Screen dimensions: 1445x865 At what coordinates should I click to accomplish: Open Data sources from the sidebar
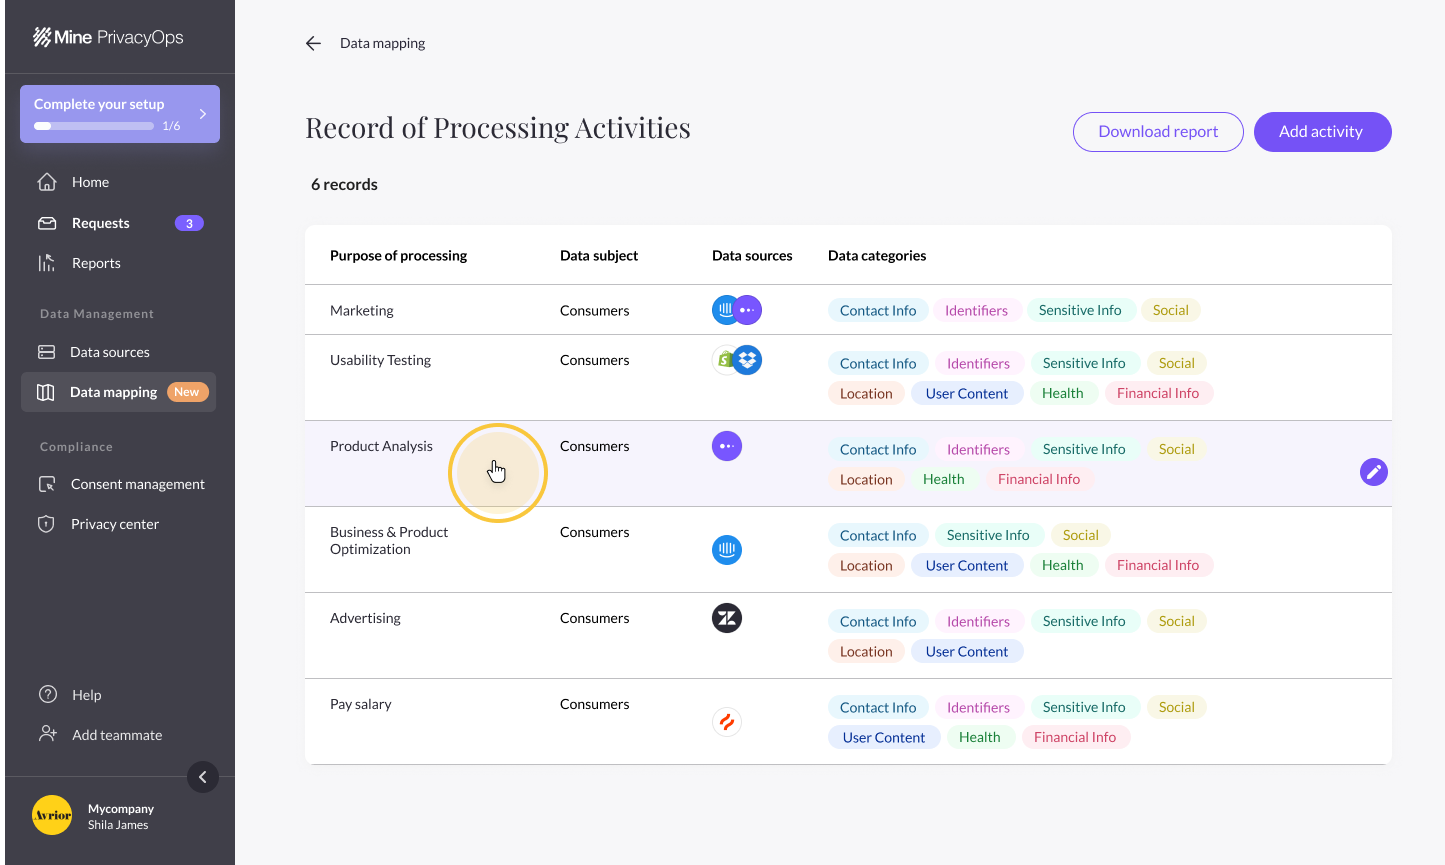tap(47, 351)
